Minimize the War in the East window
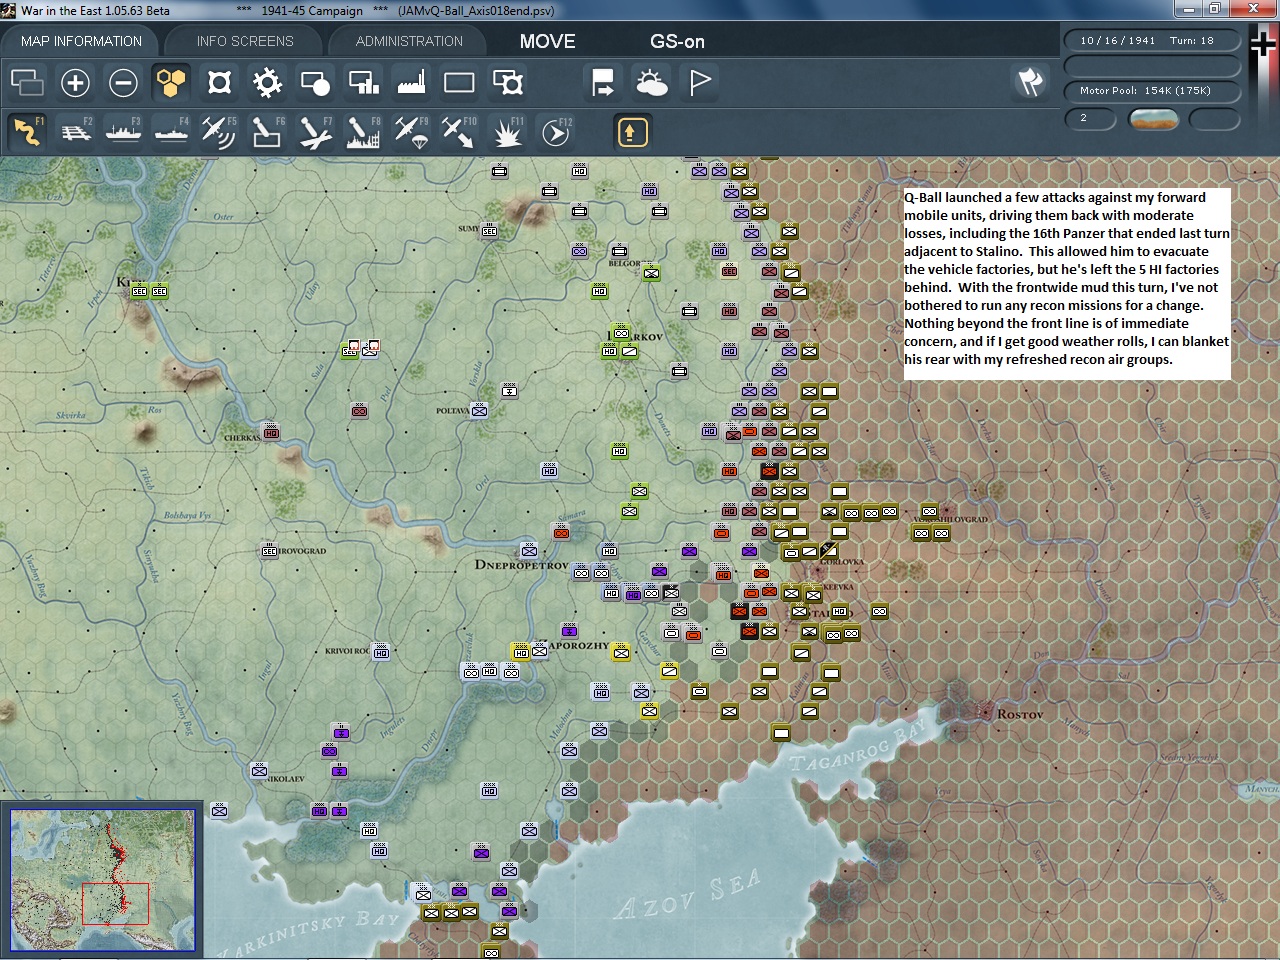The height and width of the screenshot is (960, 1280). (1188, 9)
